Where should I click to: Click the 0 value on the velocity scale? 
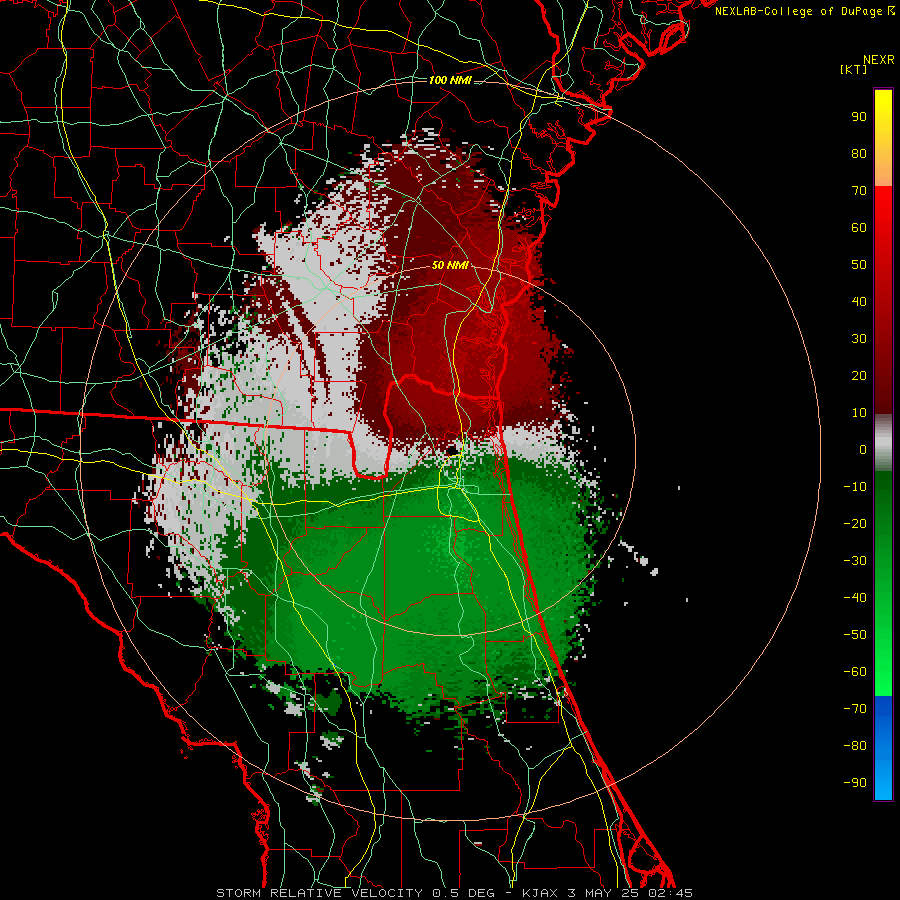863,450
